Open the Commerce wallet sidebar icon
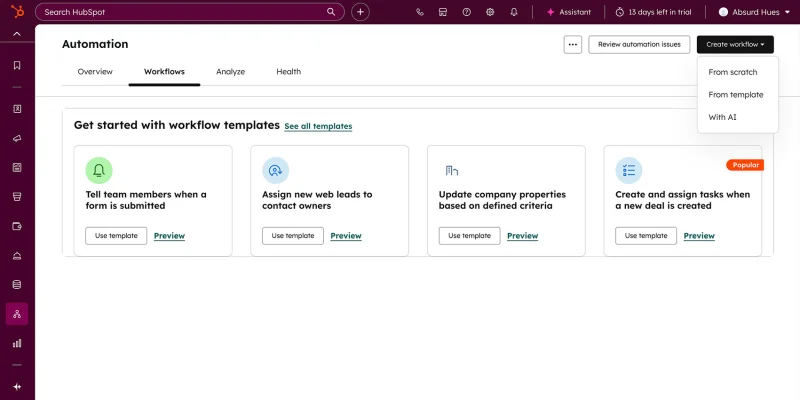Image resolution: width=800 pixels, height=400 pixels. [17, 226]
